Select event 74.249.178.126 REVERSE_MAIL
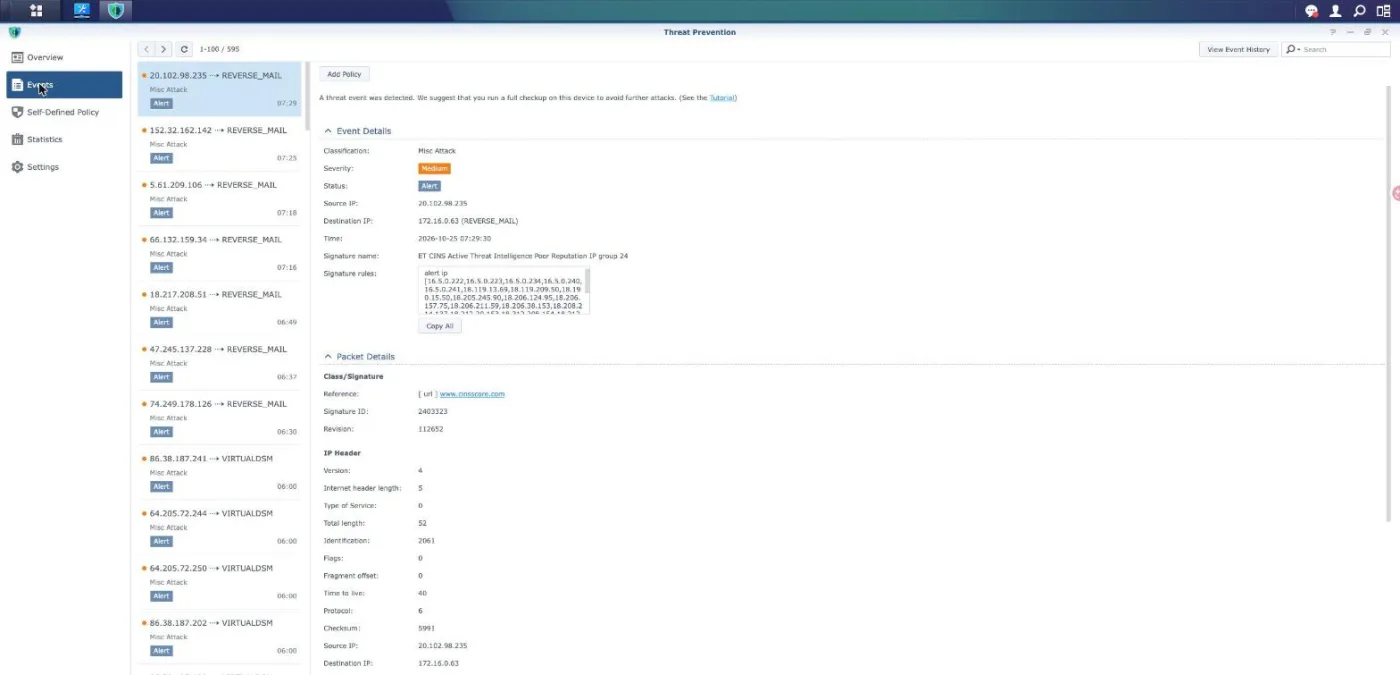The width and height of the screenshot is (1400, 675). [x=219, y=418]
